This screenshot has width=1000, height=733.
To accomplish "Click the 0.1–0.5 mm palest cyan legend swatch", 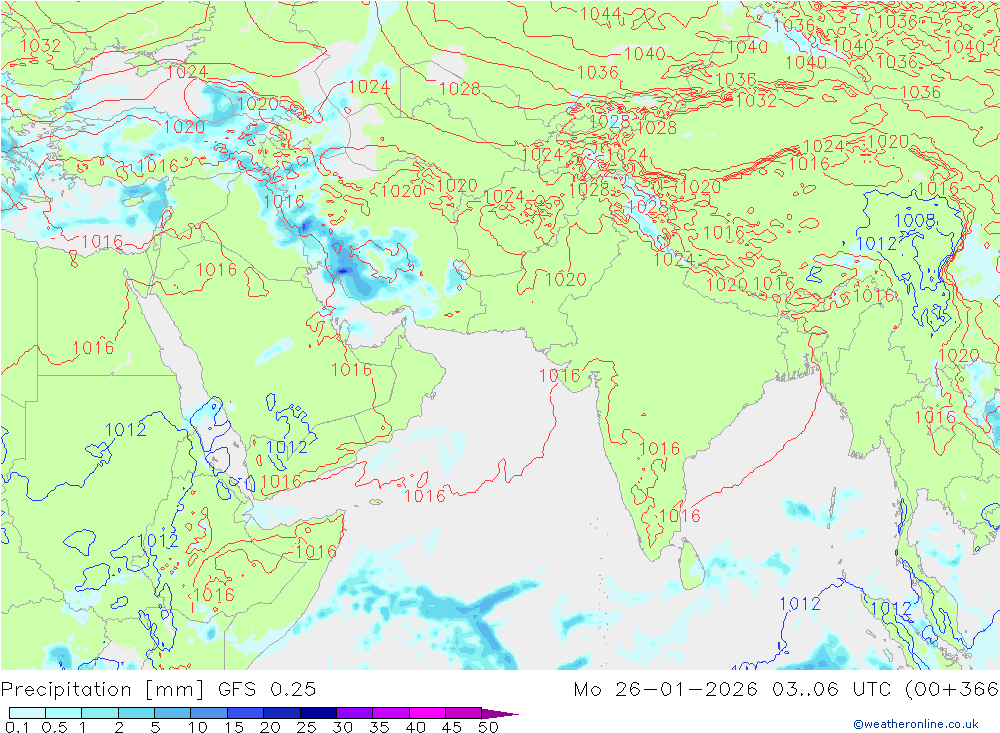I will (27, 713).
